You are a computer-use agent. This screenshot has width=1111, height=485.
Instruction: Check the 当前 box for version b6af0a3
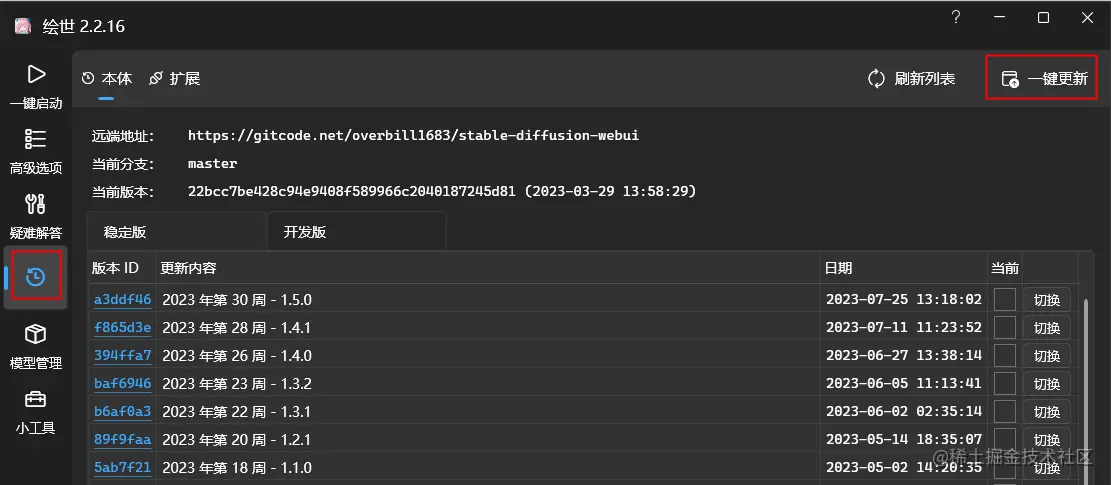click(x=1005, y=411)
